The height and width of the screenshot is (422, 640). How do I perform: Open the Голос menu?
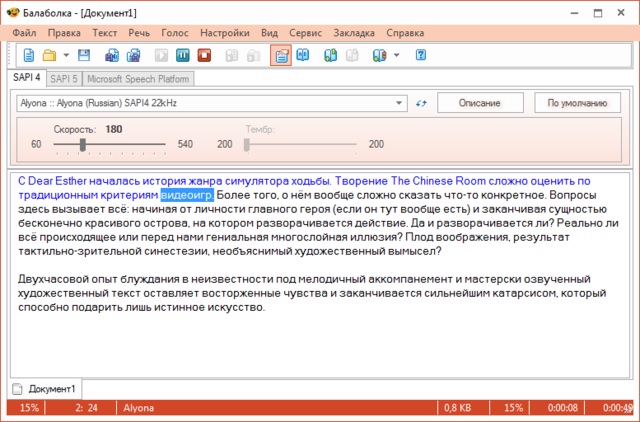pos(173,33)
